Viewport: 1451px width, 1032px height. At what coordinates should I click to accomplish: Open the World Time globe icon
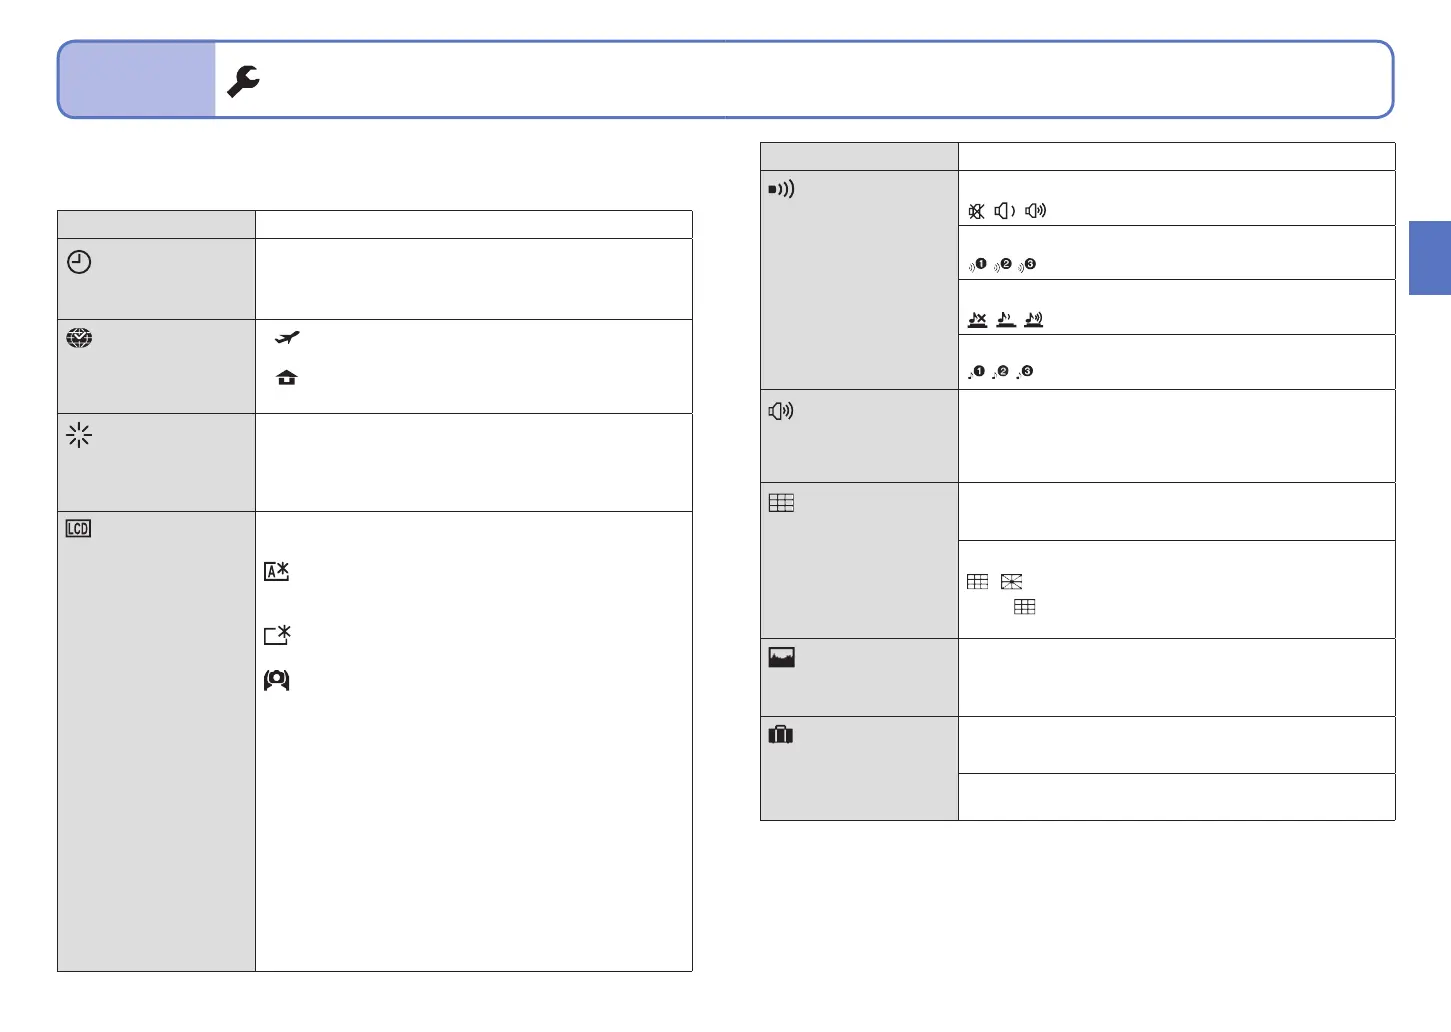coord(79,338)
